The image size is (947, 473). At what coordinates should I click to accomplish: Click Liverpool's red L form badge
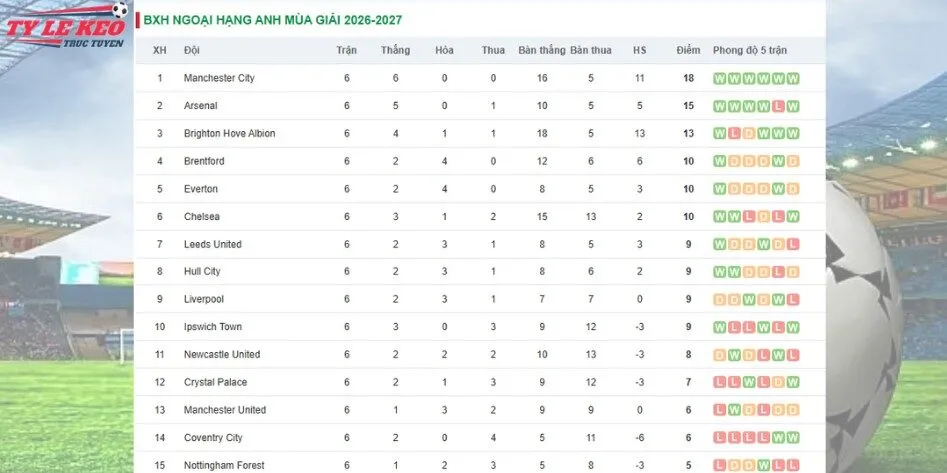(x=793, y=300)
